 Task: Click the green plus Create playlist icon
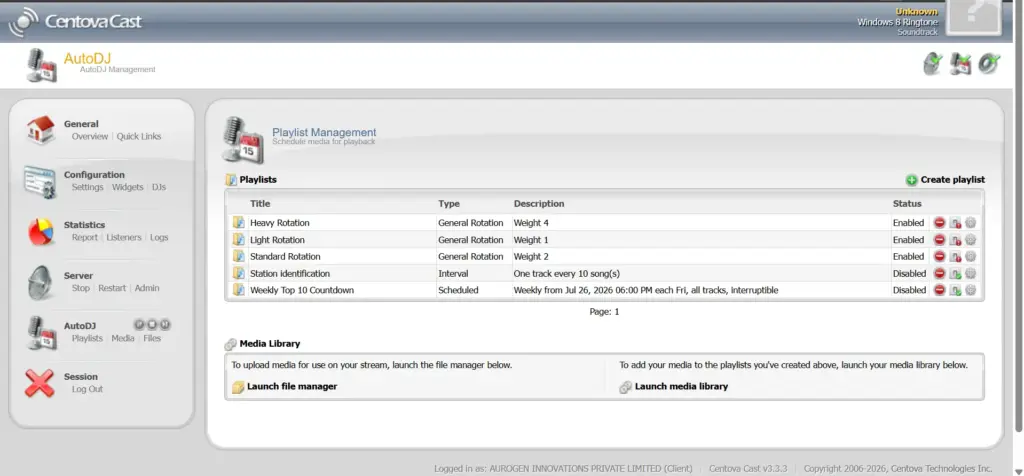click(x=912, y=180)
